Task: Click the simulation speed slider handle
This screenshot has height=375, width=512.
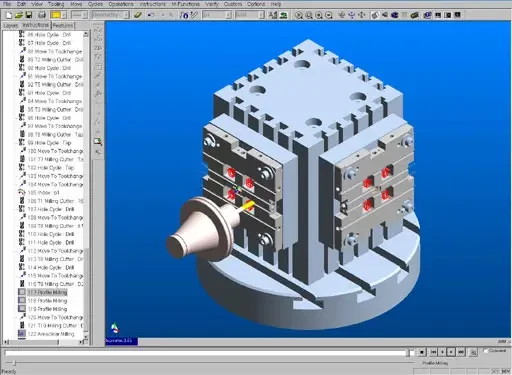Action: [x=14, y=362]
